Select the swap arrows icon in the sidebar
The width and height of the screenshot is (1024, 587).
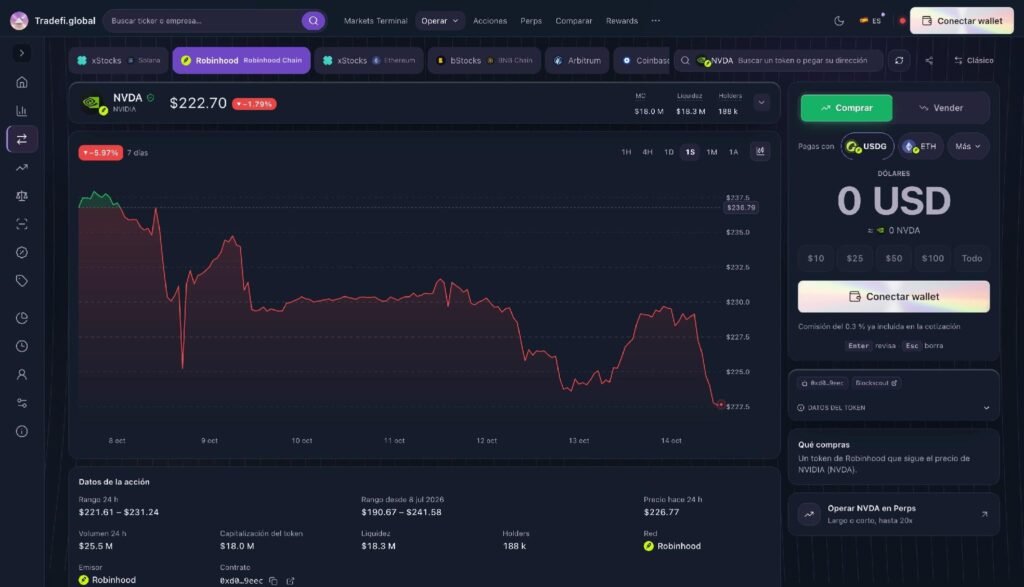click(x=22, y=139)
